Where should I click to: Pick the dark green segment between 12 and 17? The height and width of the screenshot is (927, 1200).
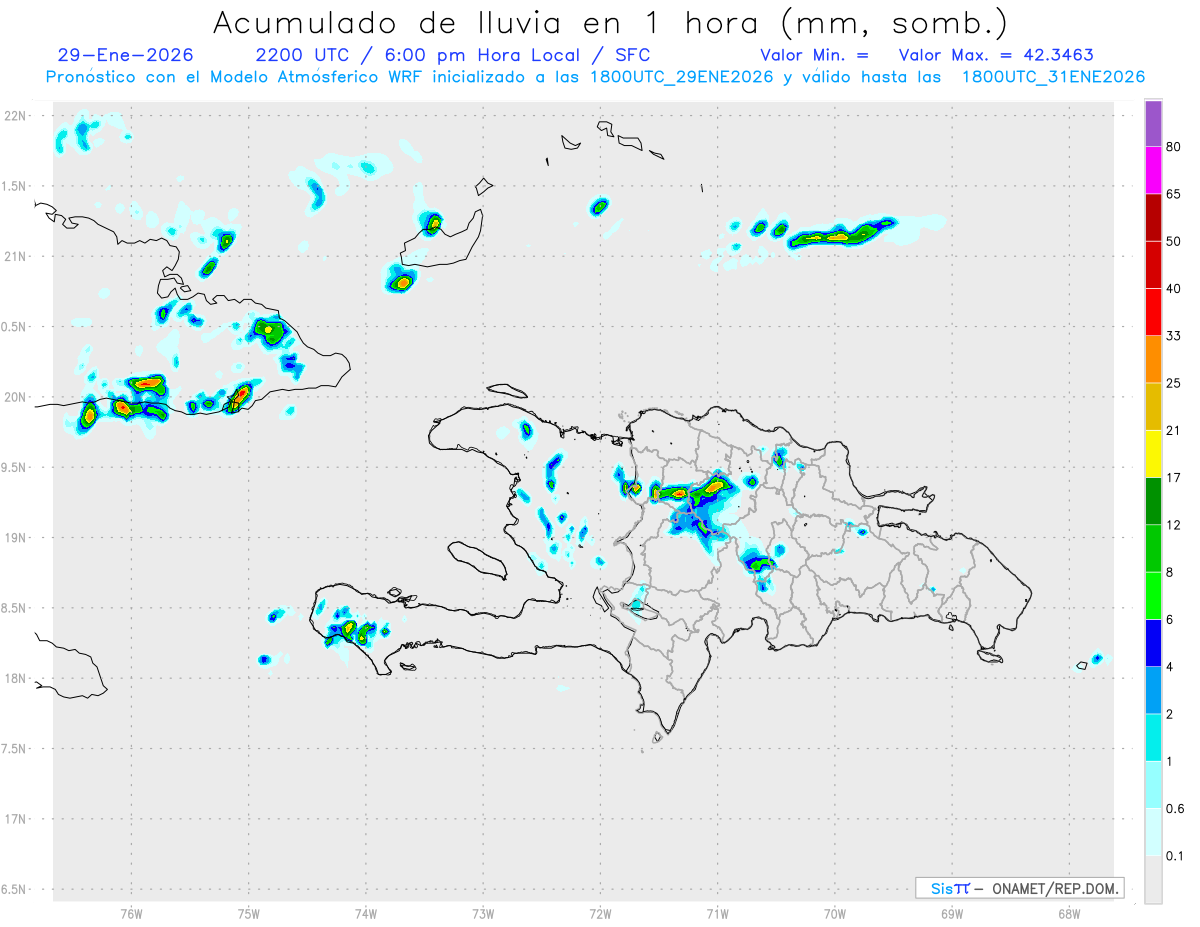(1153, 501)
